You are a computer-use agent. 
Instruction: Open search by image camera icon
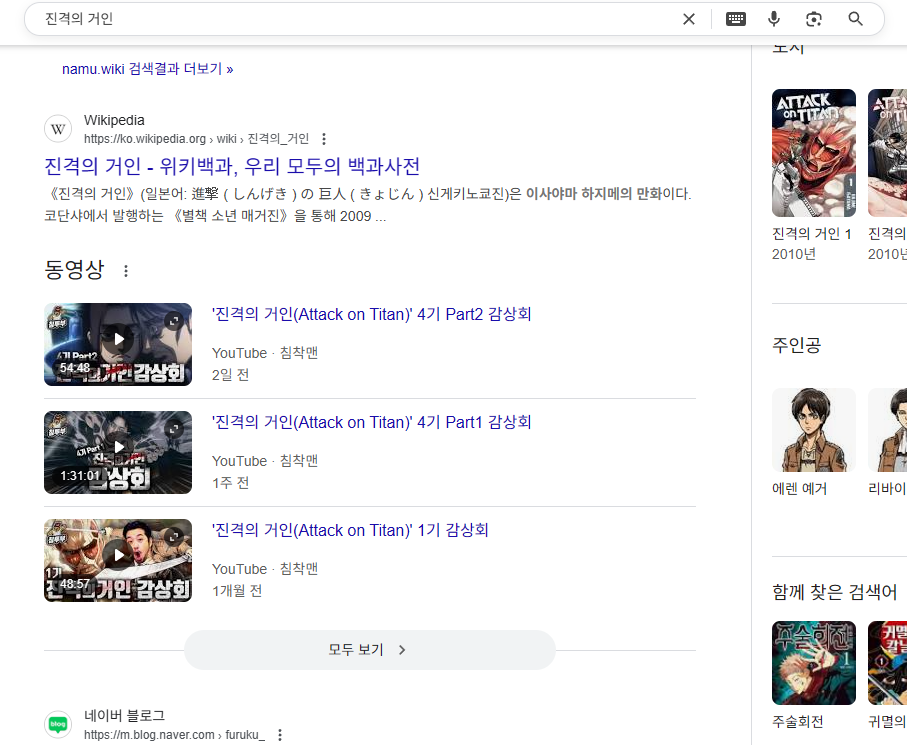(x=813, y=19)
